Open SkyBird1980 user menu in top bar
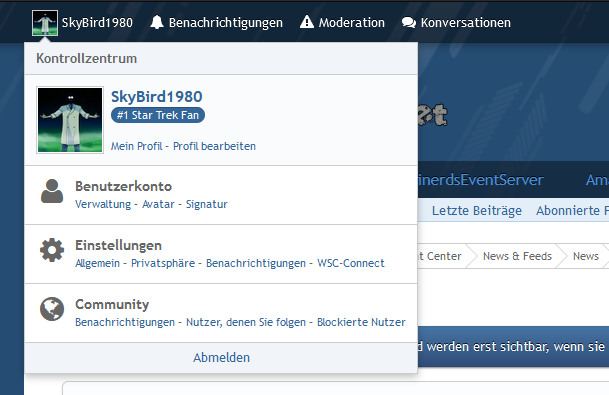 click(82, 23)
